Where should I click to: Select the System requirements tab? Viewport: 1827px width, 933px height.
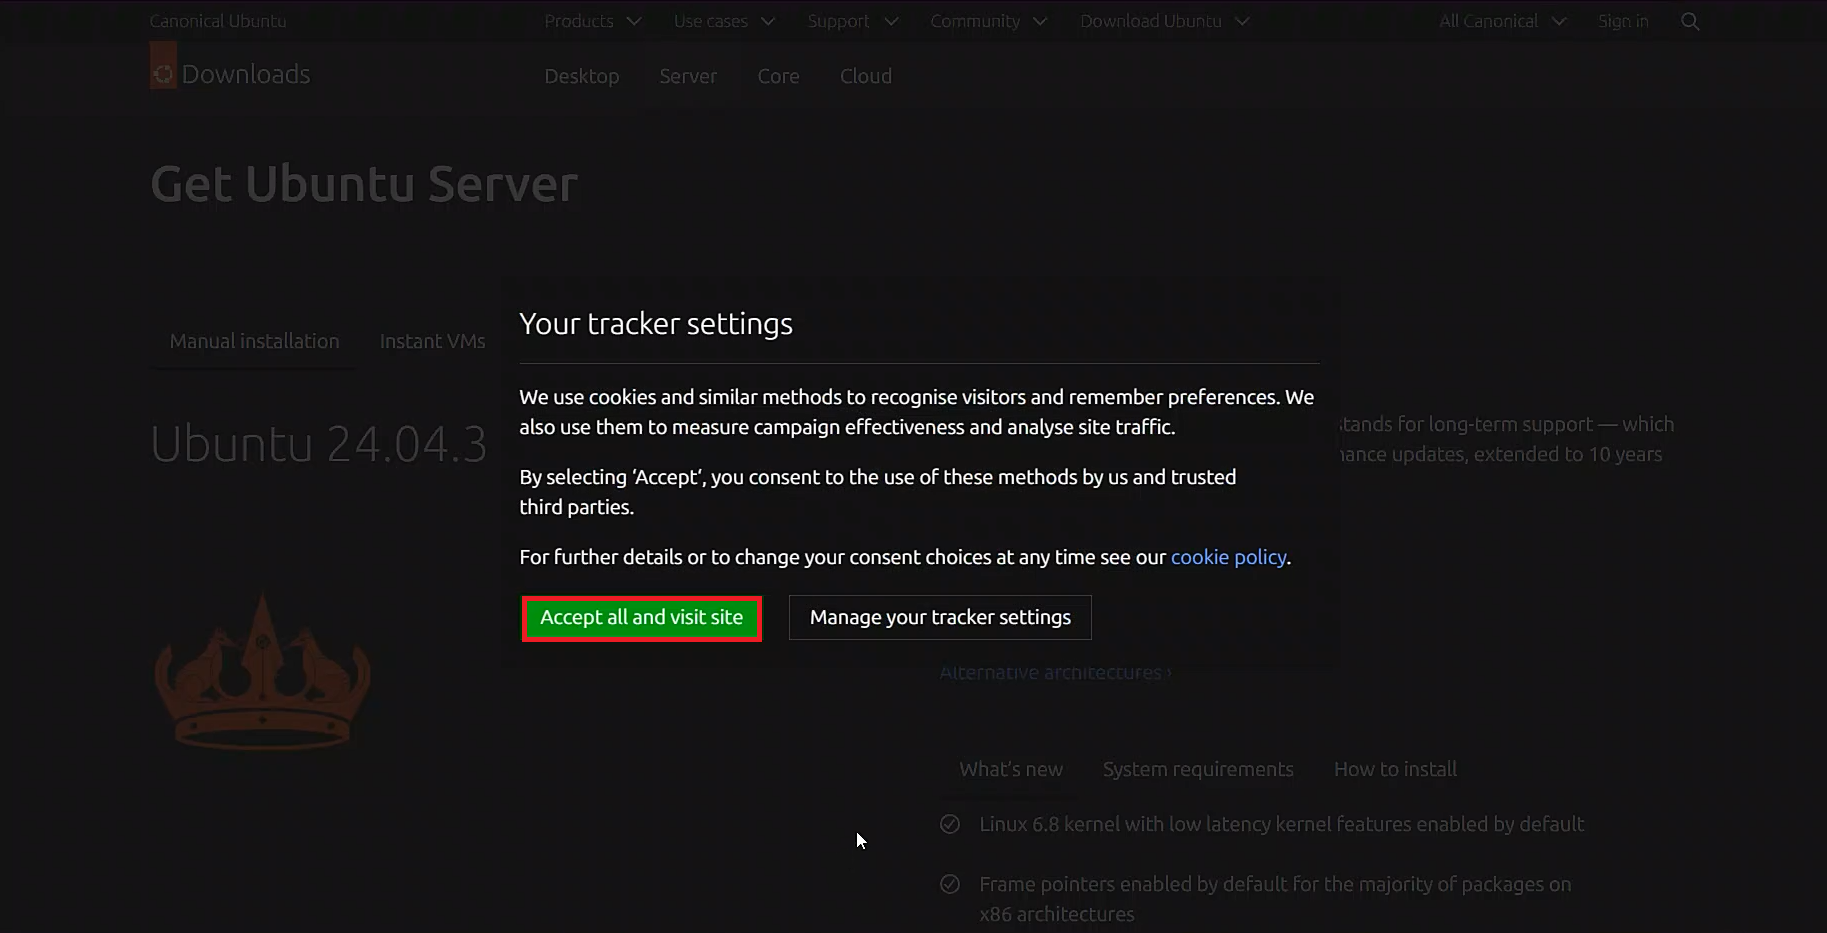tap(1198, 769)
